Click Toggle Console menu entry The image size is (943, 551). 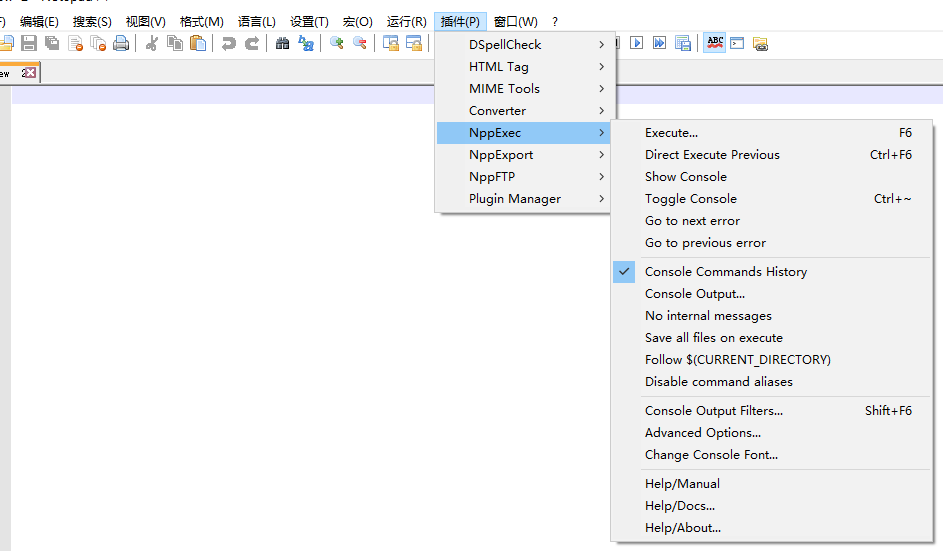coord(772,199)
